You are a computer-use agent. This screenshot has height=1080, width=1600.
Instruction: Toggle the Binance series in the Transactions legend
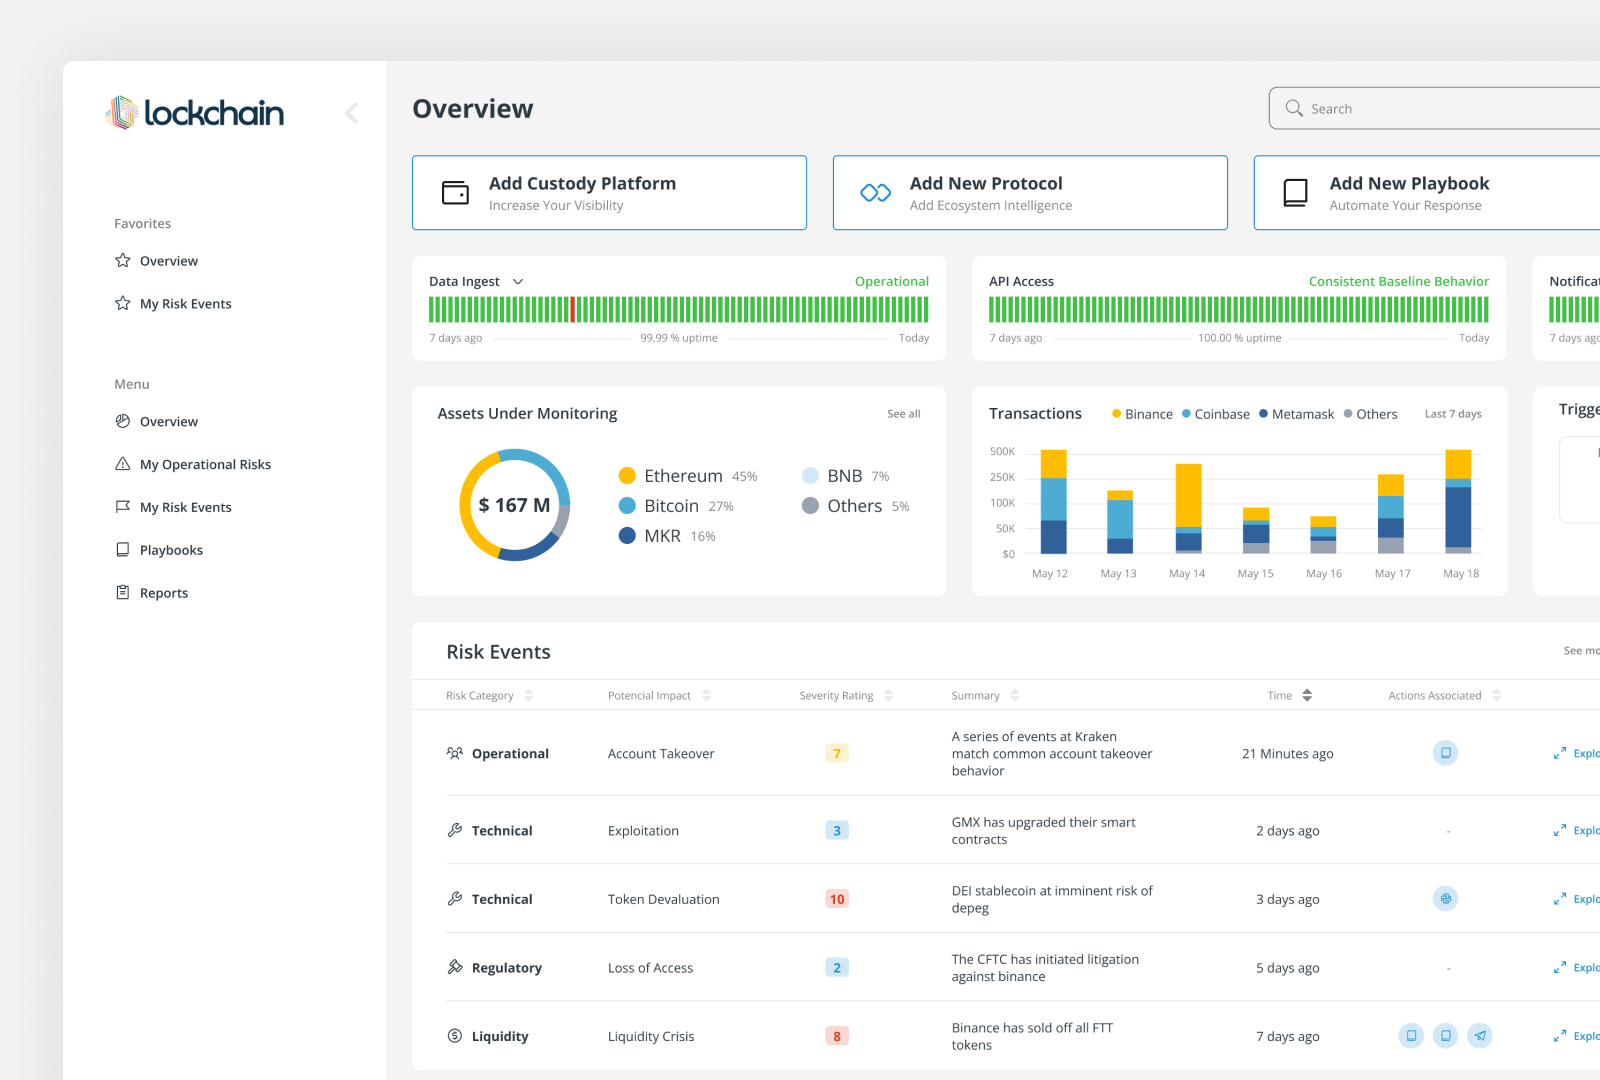(1141, 413)
